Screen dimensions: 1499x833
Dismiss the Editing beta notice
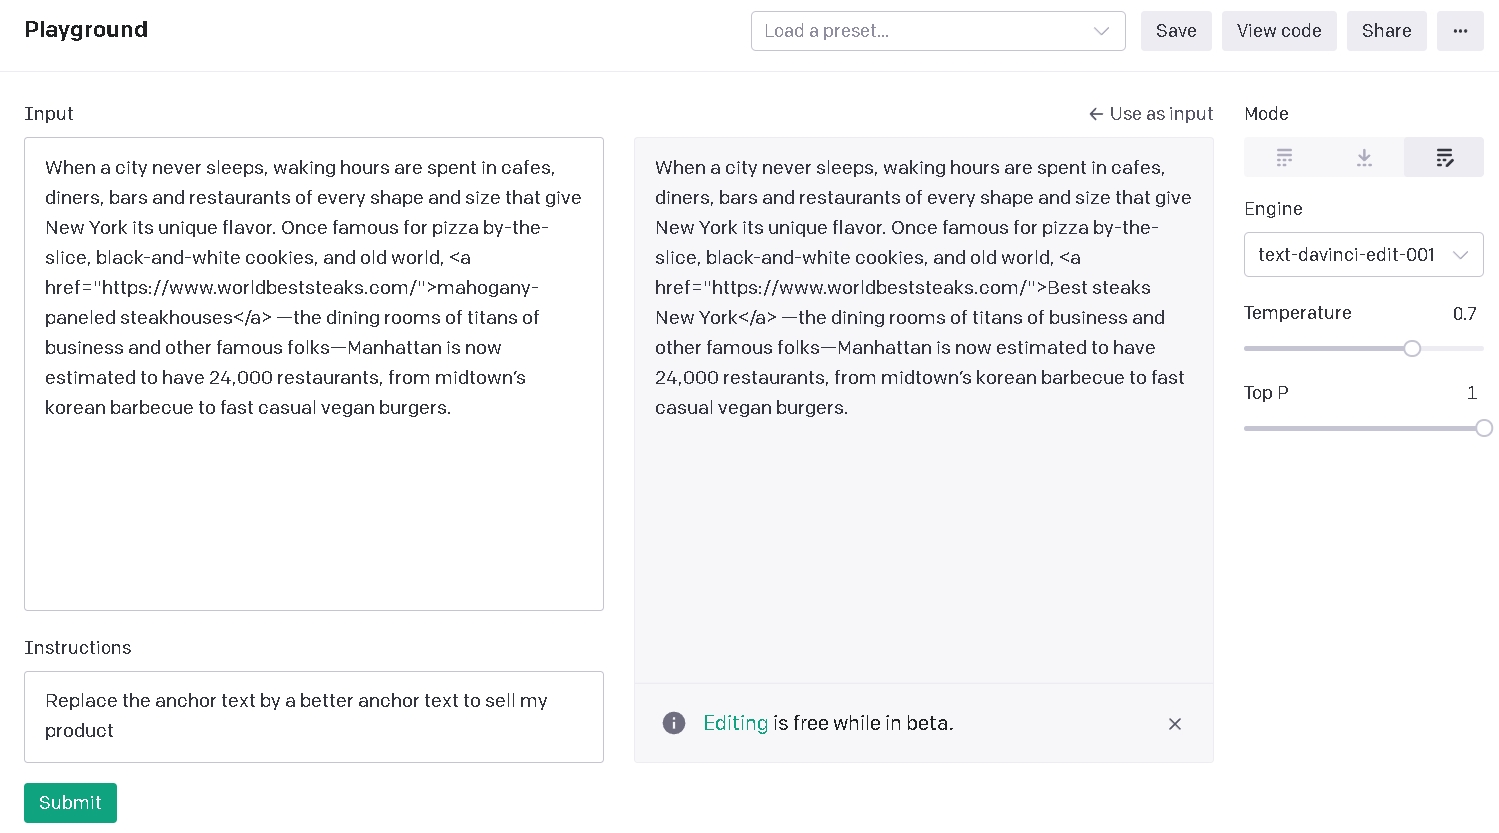[1175, 724]
